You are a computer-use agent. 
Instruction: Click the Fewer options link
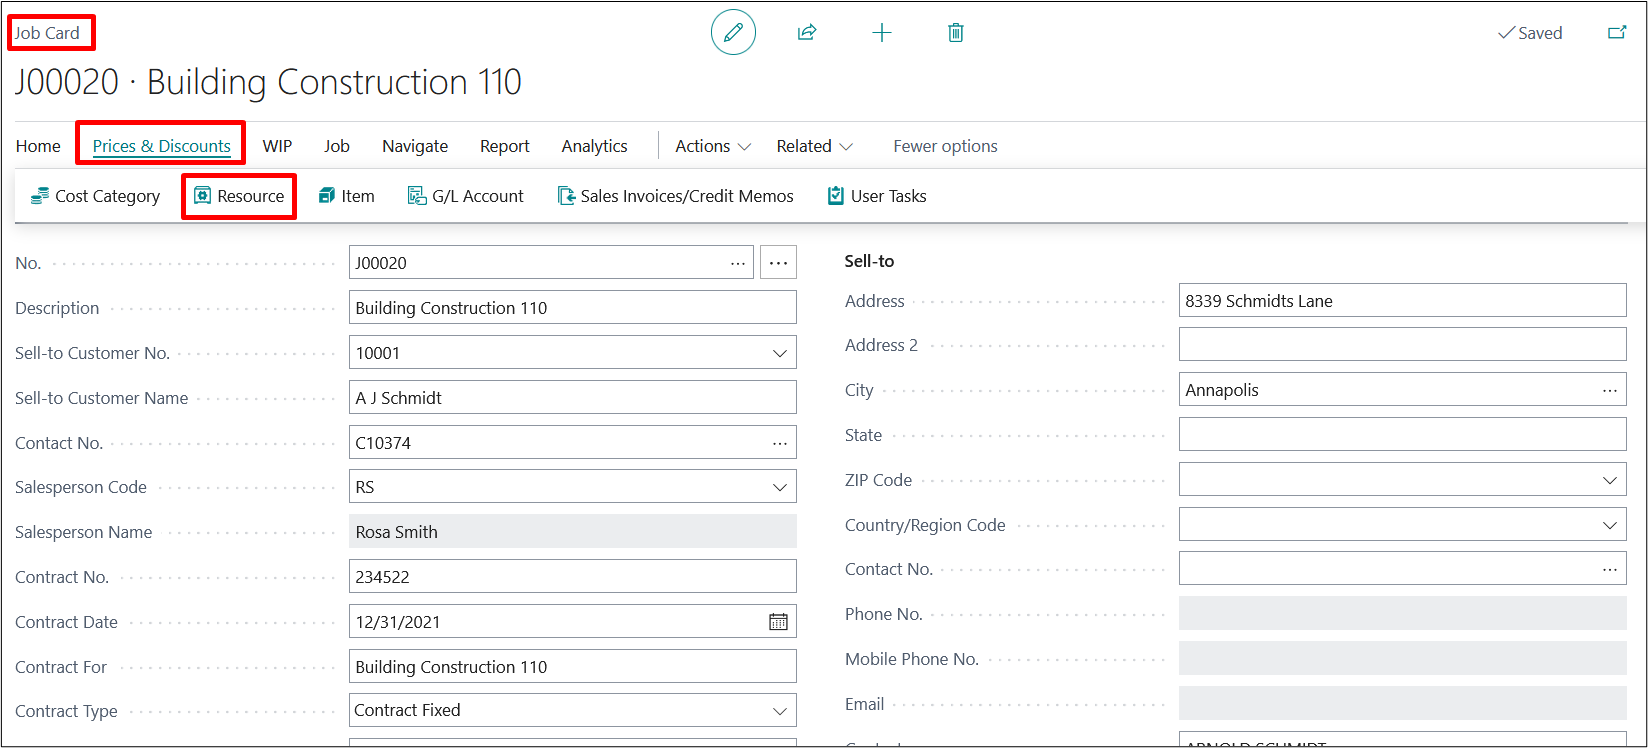(945, 146)
